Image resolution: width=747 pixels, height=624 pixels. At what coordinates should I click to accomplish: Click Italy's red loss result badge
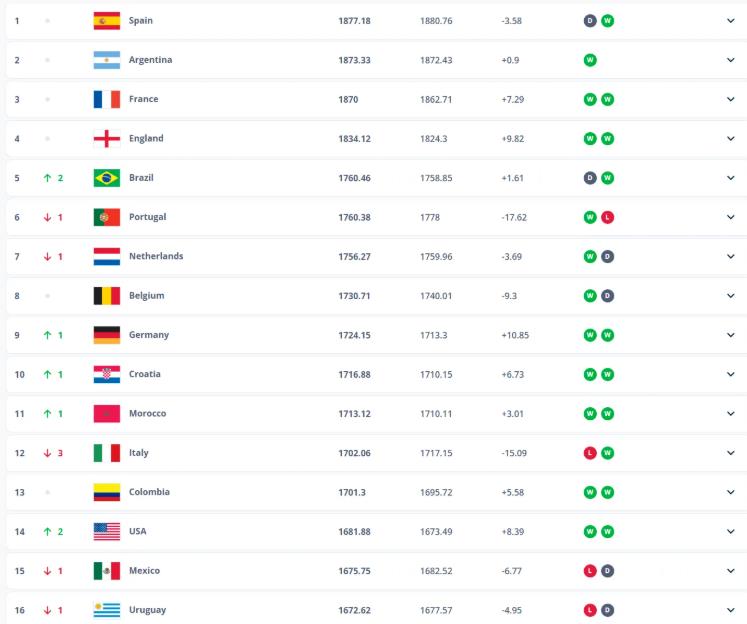point(590,453)
